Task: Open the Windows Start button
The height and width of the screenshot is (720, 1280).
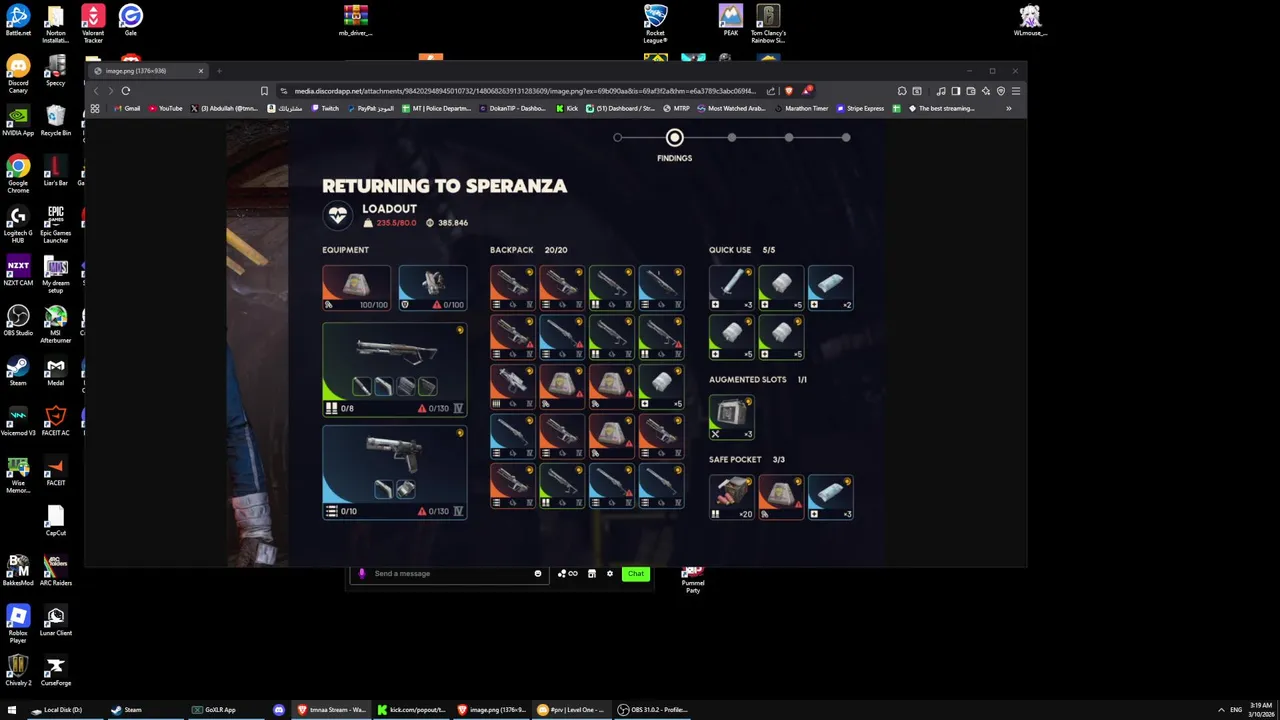Action: (x=12, y=710)
